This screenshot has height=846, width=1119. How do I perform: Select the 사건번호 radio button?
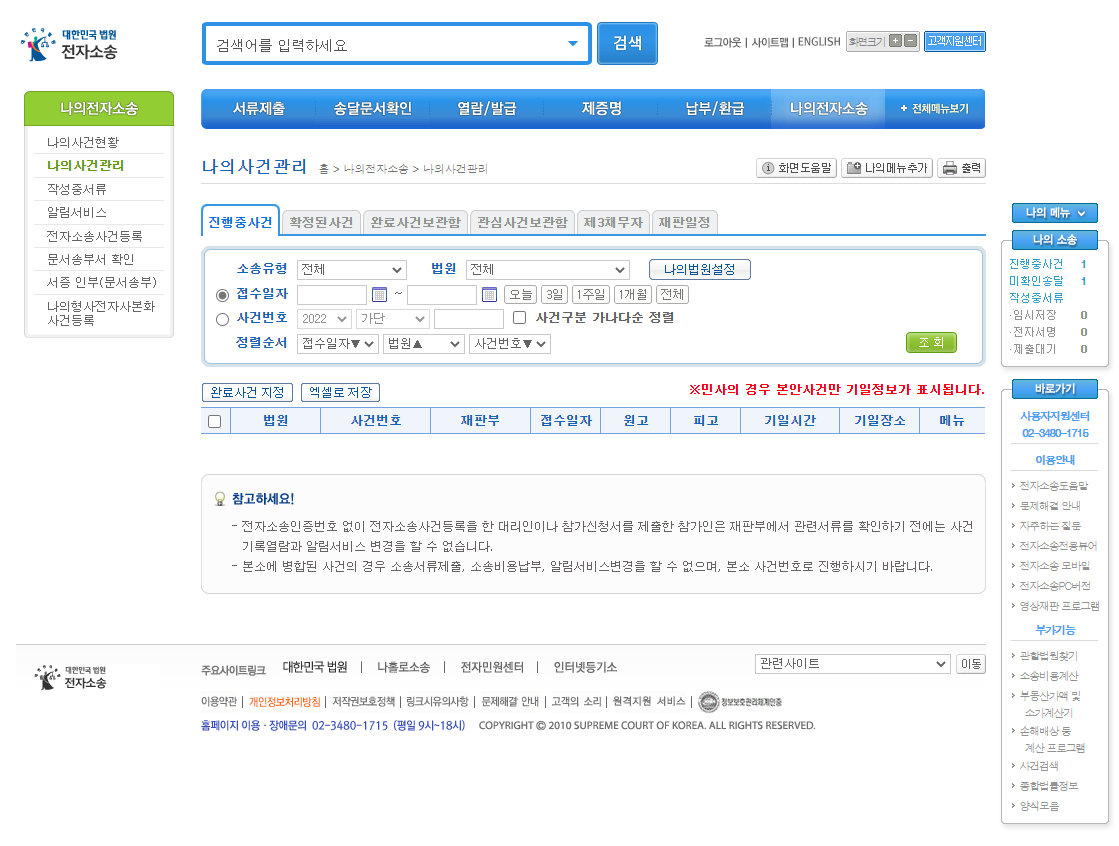click(x=223, y=319)
